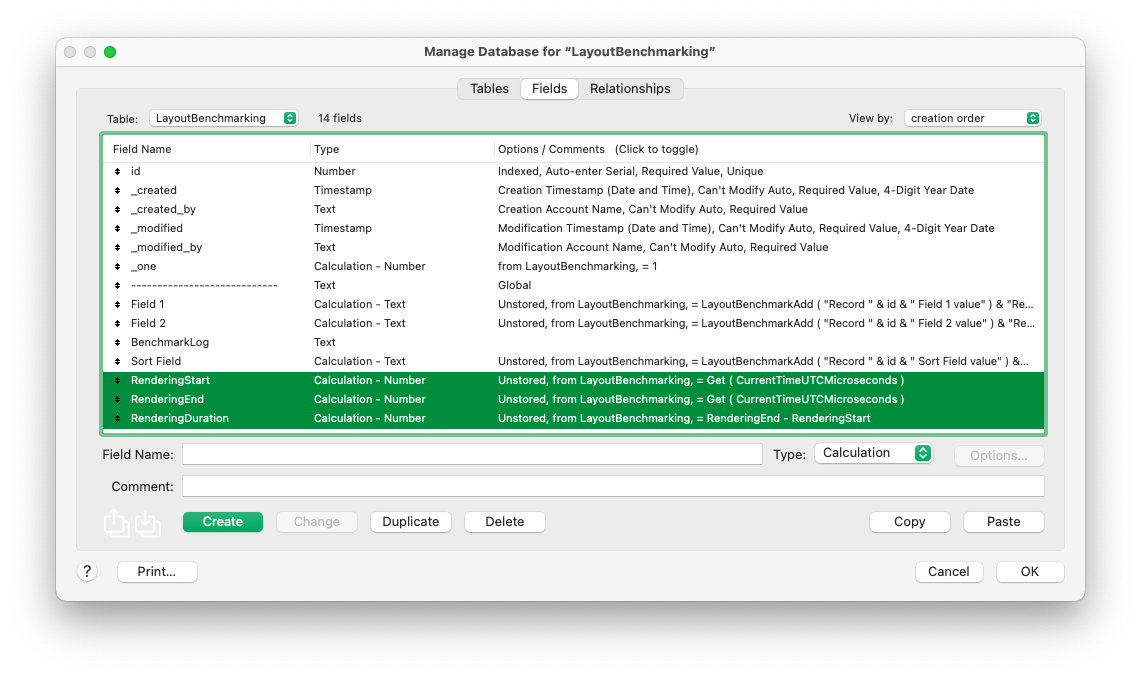Screen dimensions: 1141x675
Task: Open the View by creation order dropdown
Action: (x=972, y=118)
